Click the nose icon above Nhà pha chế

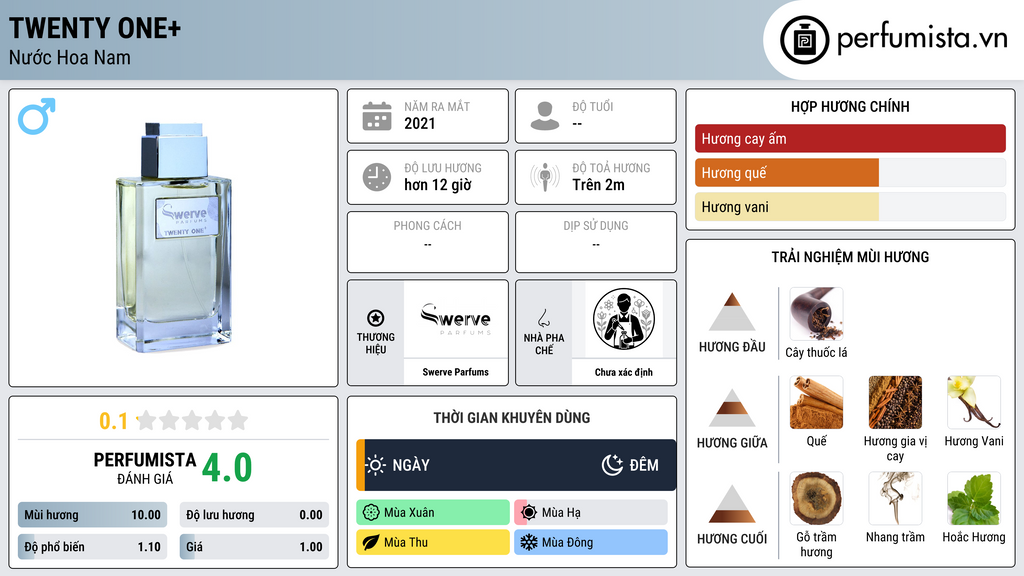(543, 318)
